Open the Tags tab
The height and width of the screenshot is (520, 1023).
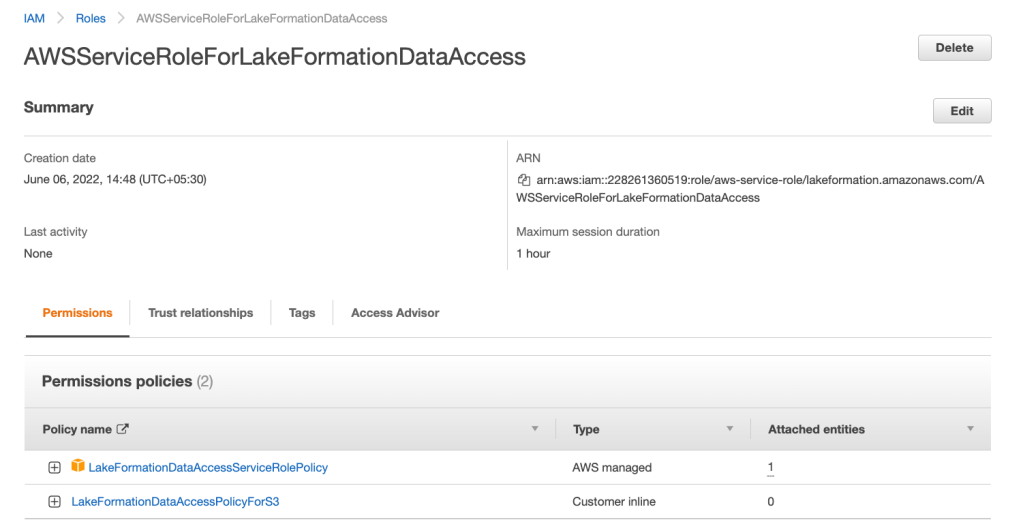[302, 313]
